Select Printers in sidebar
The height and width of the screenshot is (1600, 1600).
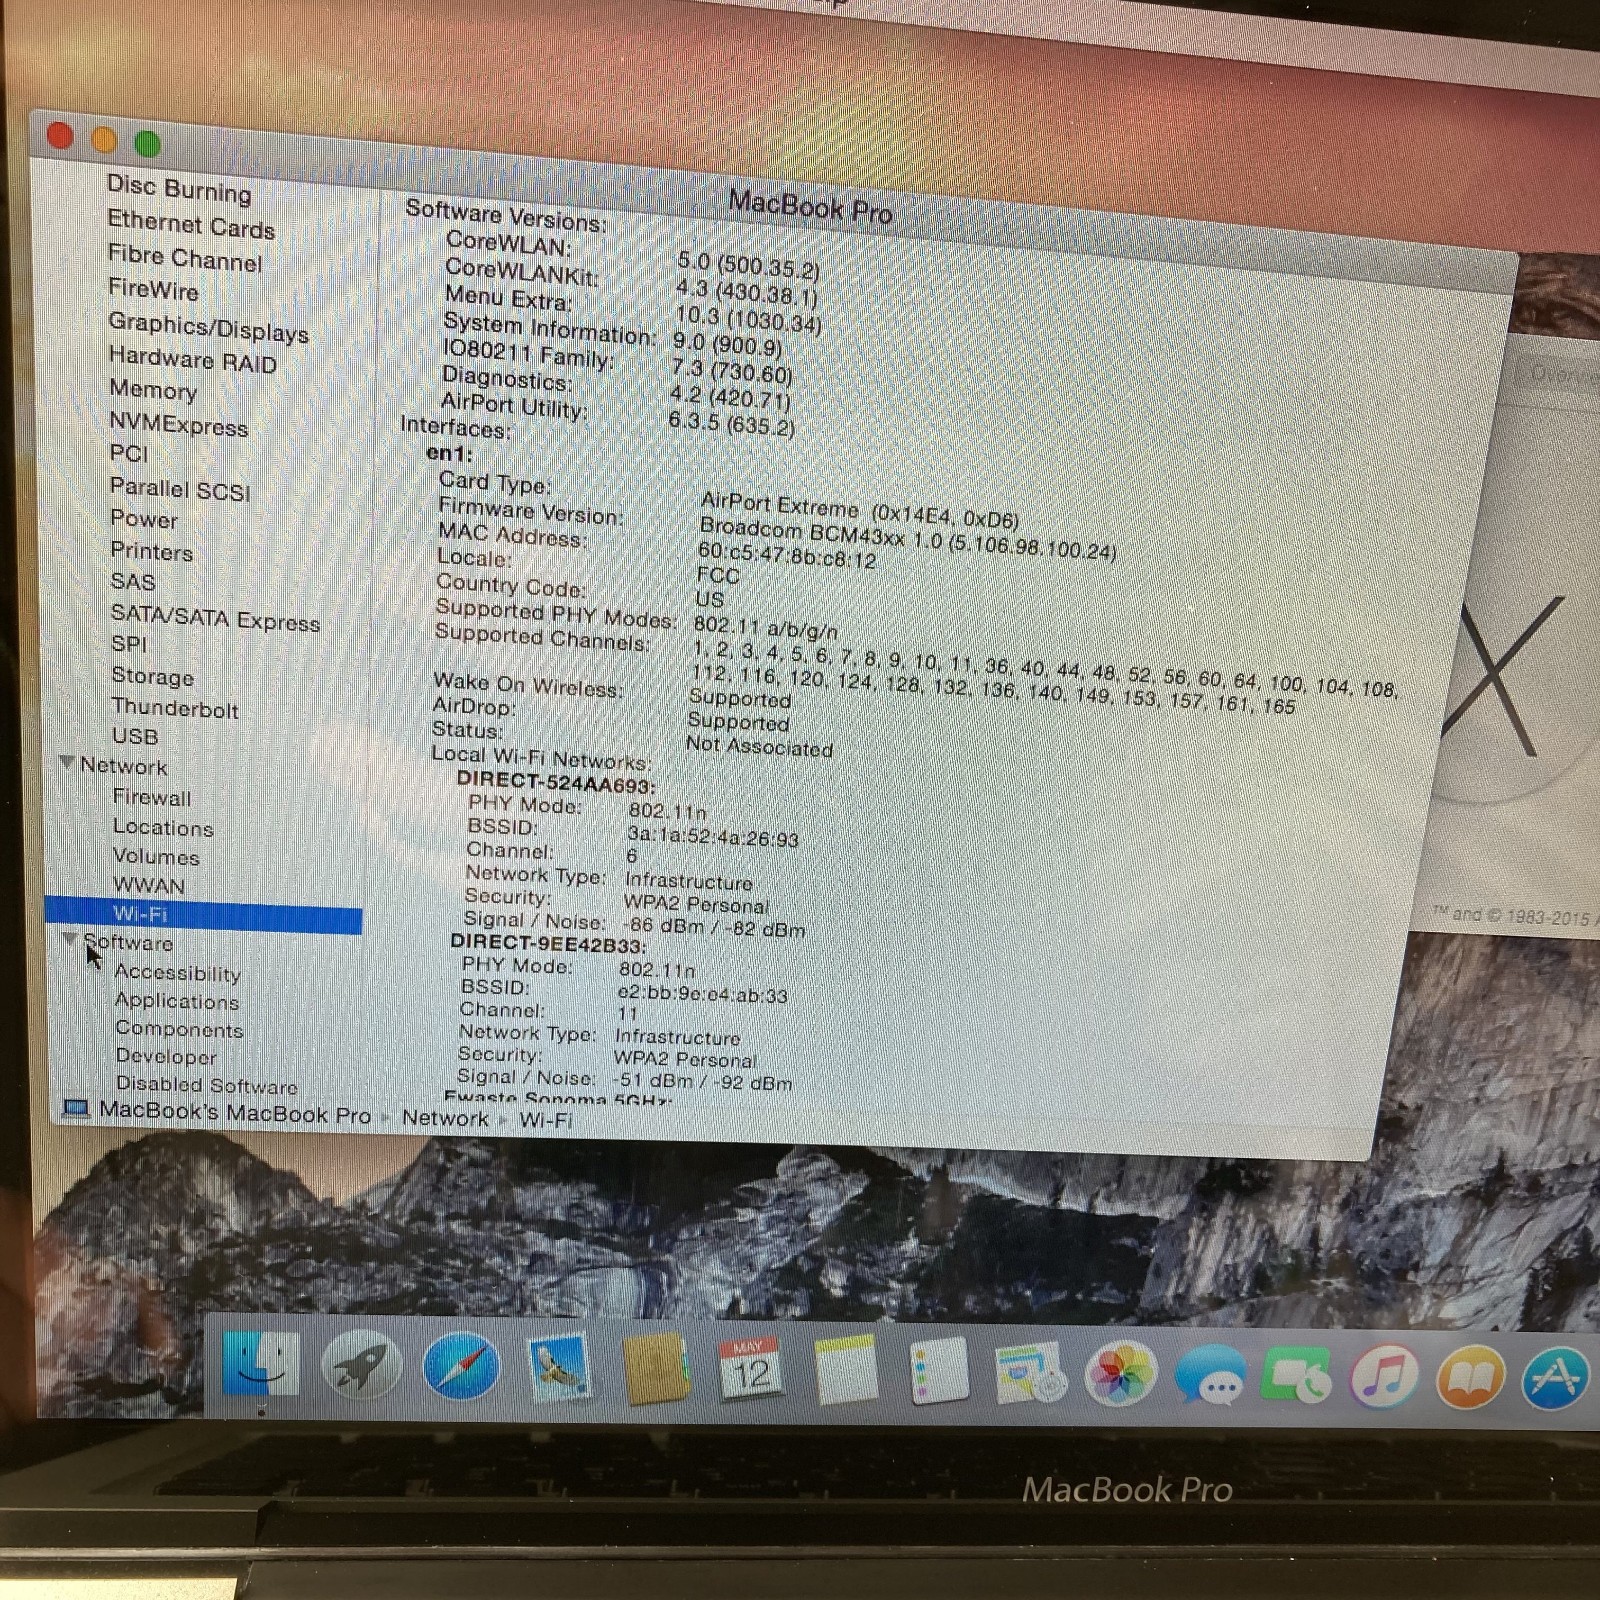151,551
